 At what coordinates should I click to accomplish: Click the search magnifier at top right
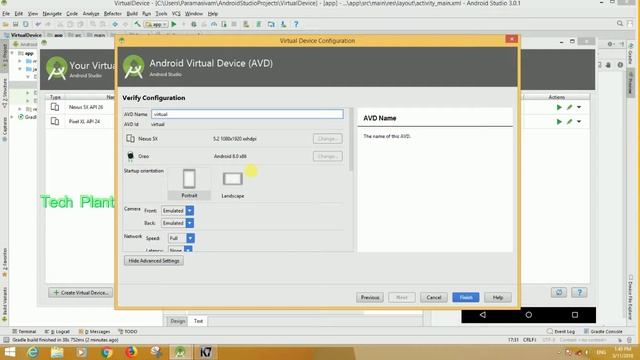click(x=620, y=24)
